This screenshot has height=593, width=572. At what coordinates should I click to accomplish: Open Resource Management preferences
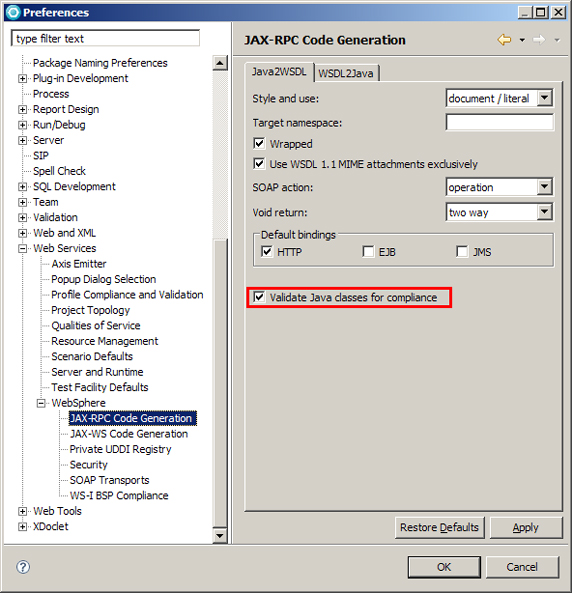(x=105, y=341)
